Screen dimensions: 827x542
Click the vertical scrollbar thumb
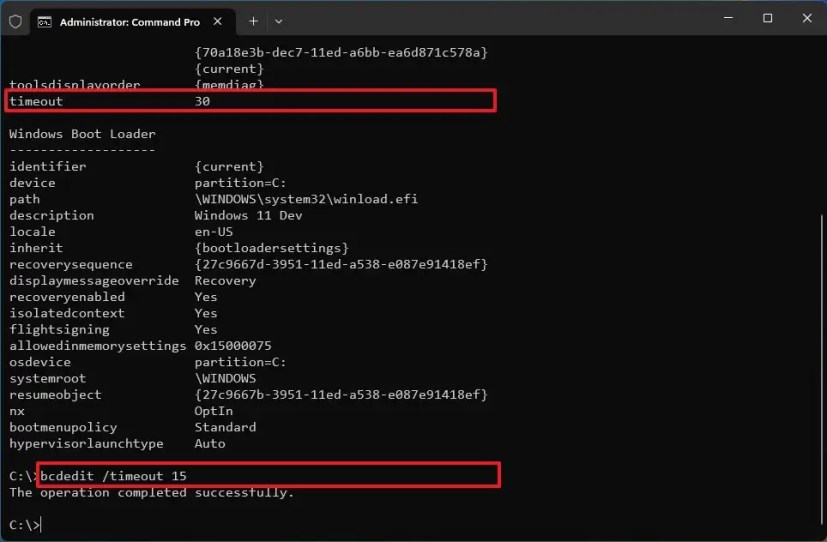[x=823, y=371]
